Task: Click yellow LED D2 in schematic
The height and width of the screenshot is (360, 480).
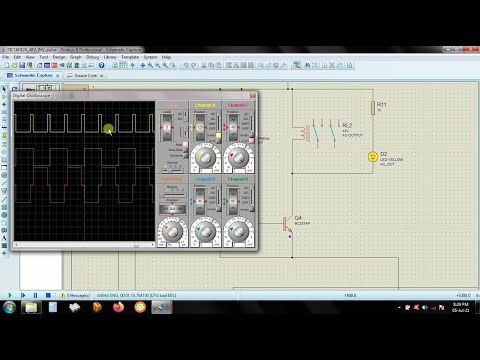Action: (x=373, y=157)
